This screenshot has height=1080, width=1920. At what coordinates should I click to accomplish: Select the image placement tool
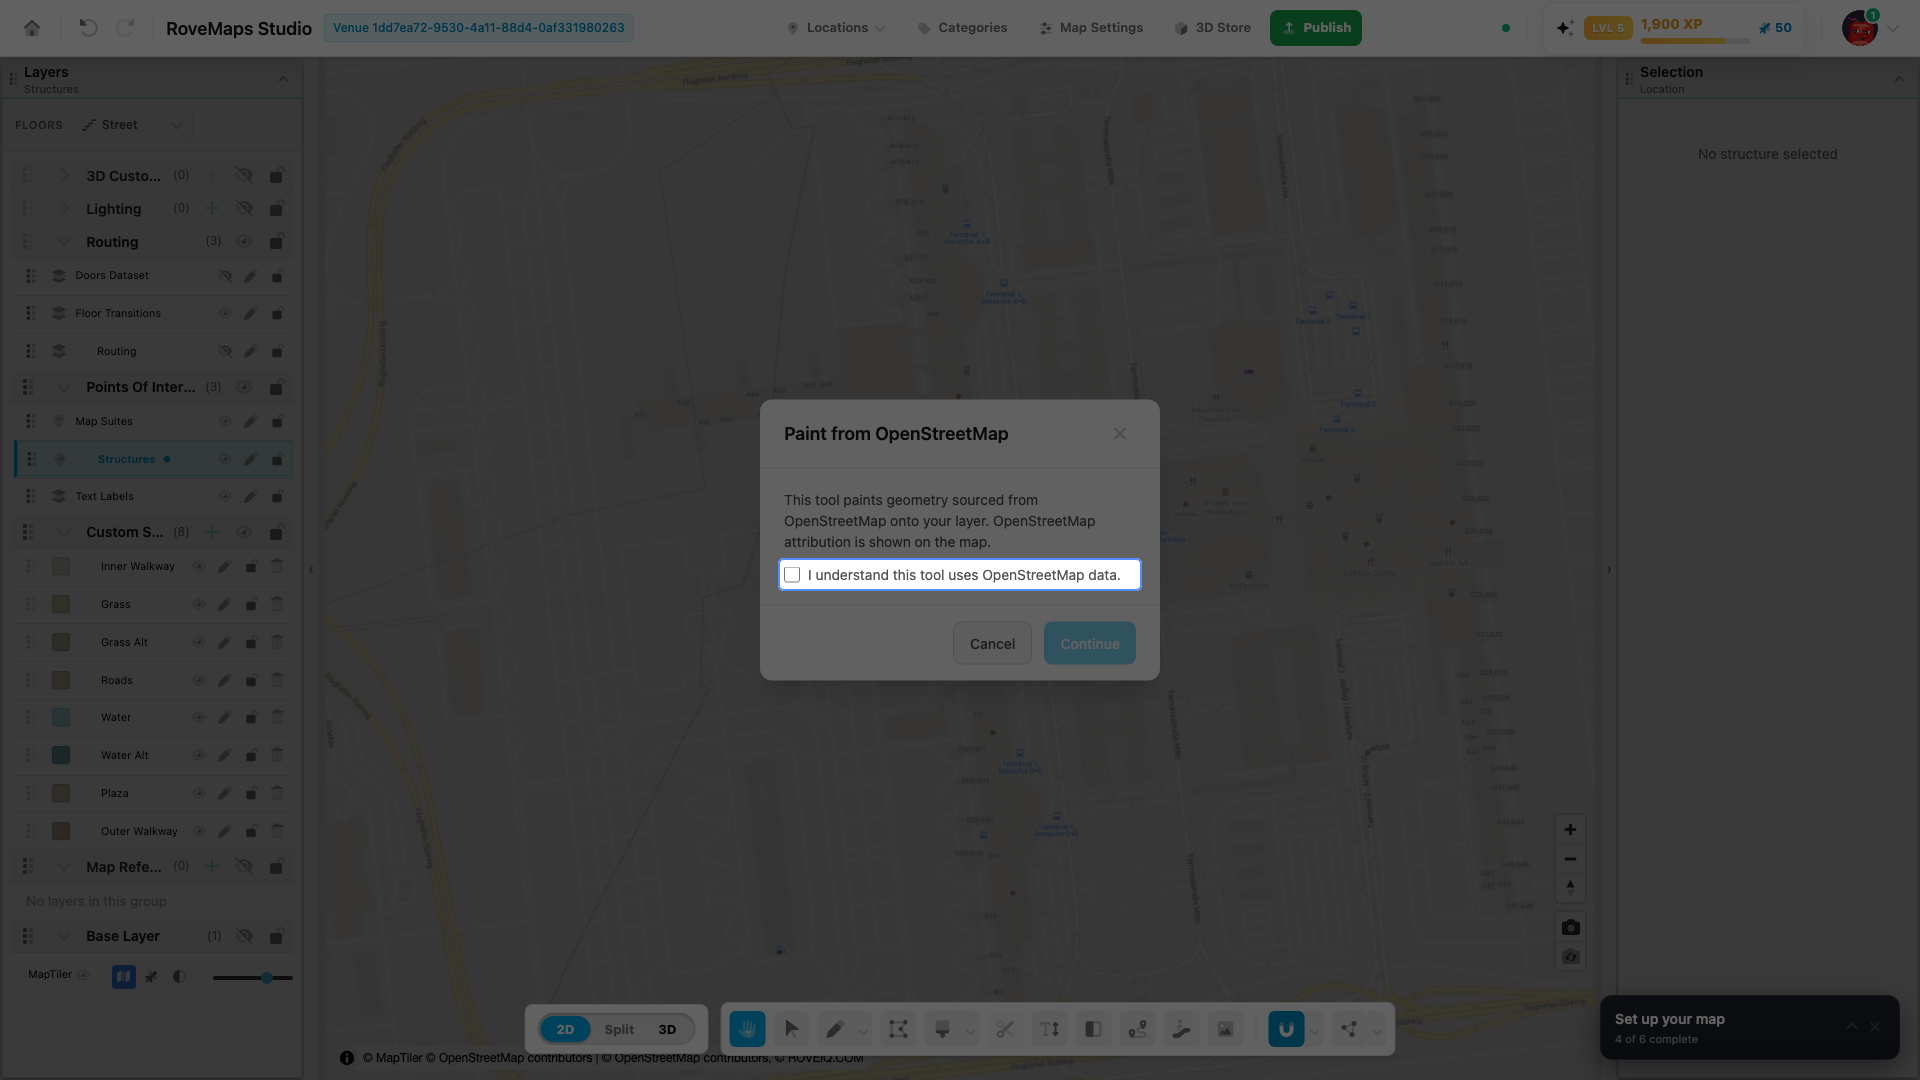click(1225, 1029)
